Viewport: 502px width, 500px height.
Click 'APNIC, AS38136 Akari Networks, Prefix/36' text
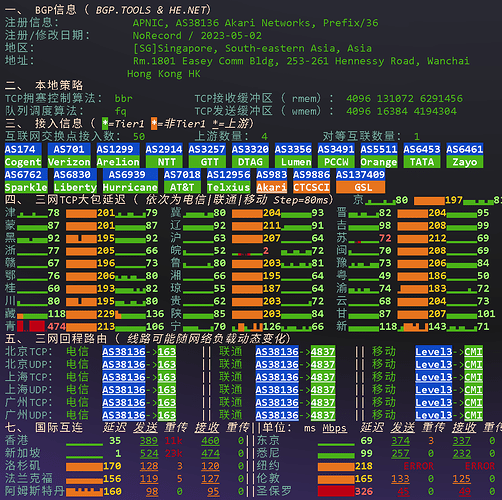click(x=255, y=23)
